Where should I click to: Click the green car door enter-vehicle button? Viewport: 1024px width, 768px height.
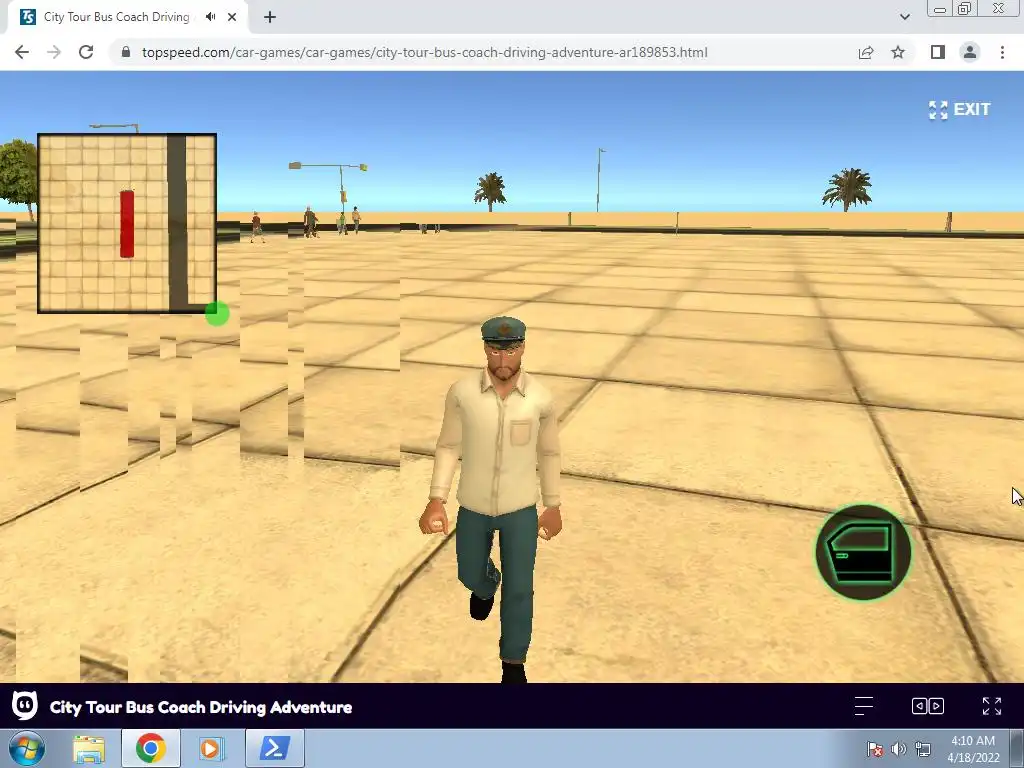[863, 552]
